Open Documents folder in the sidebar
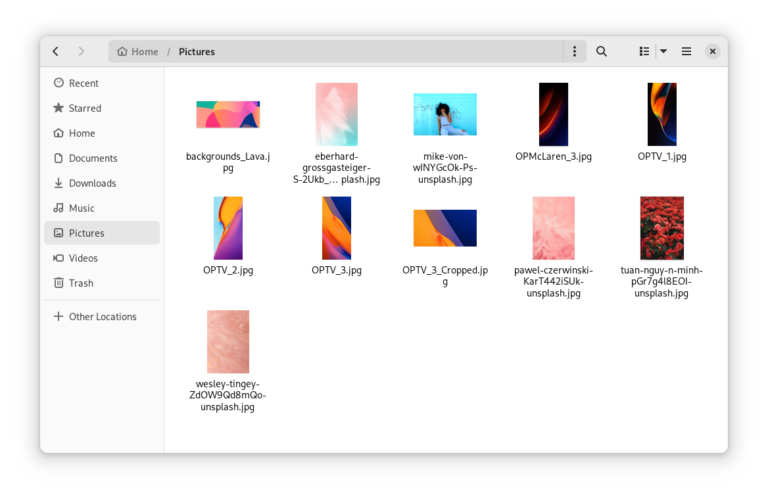 click(x=102, y=158)
